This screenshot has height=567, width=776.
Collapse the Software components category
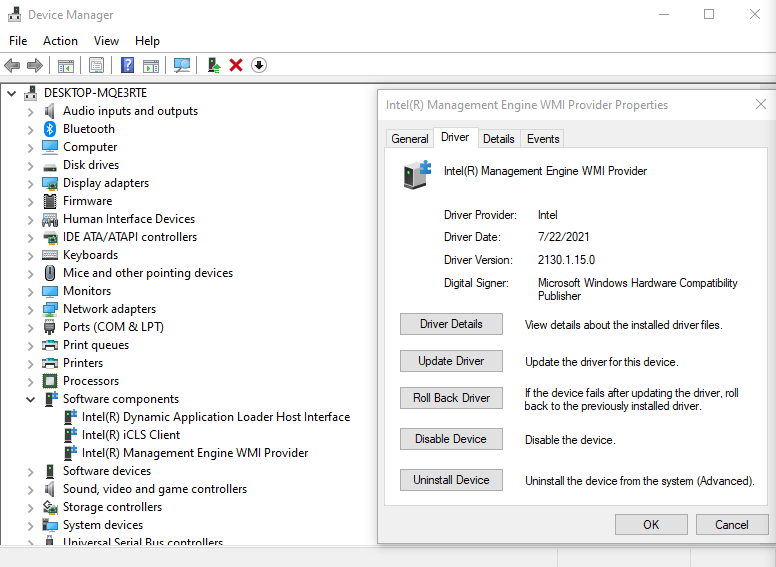(x=31, y=399)
